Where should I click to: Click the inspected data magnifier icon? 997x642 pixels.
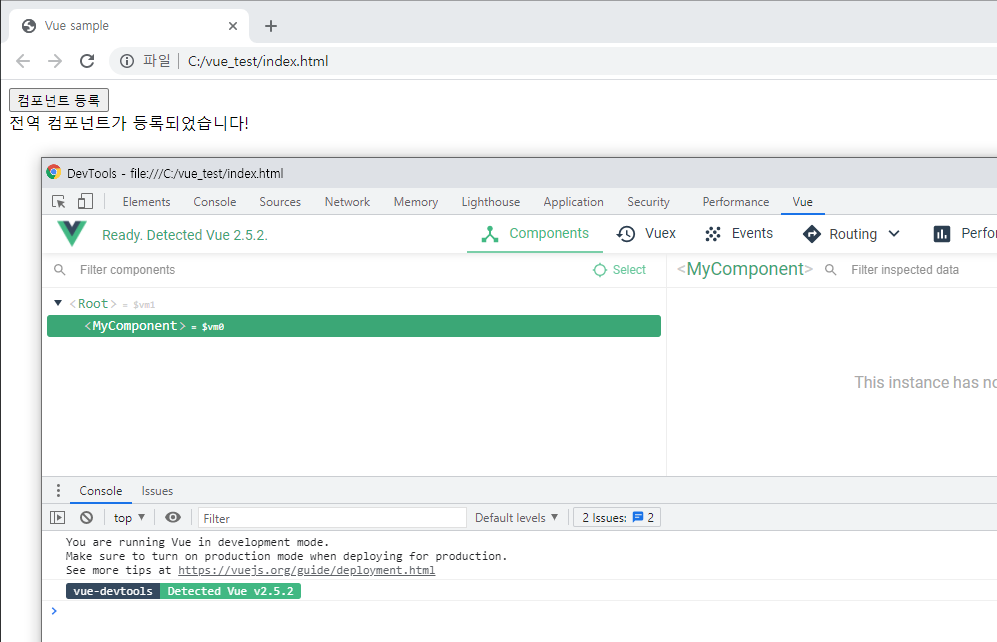pos(830,270)
